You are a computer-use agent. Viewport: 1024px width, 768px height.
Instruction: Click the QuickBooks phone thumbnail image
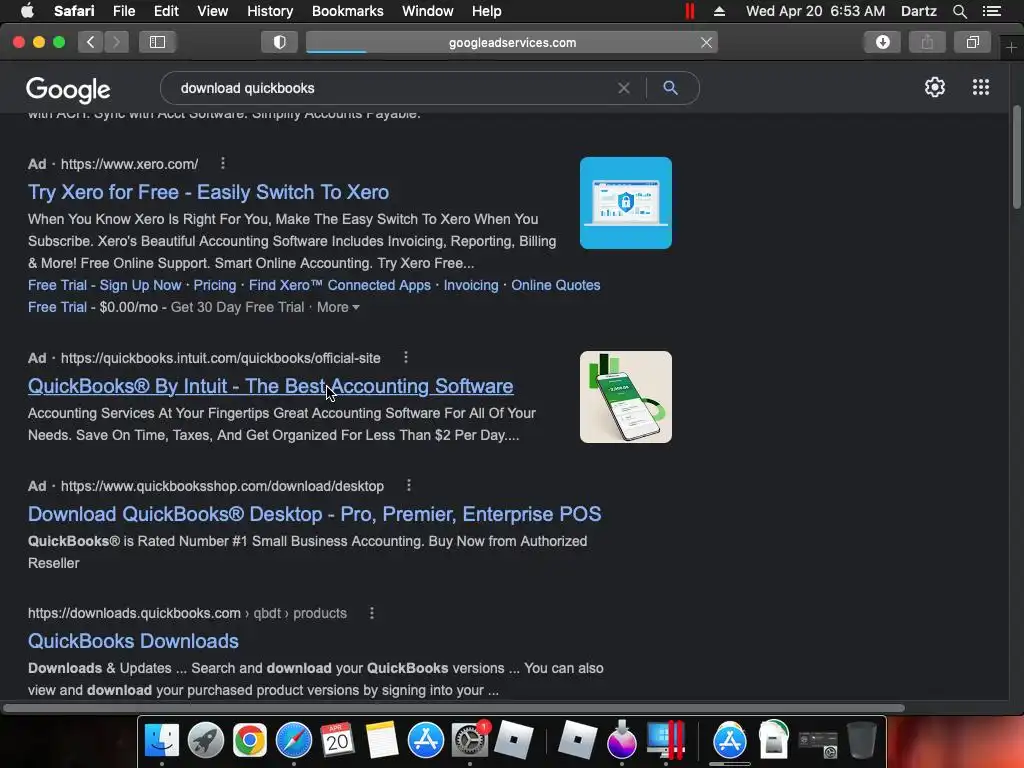(x=626, y=397)
